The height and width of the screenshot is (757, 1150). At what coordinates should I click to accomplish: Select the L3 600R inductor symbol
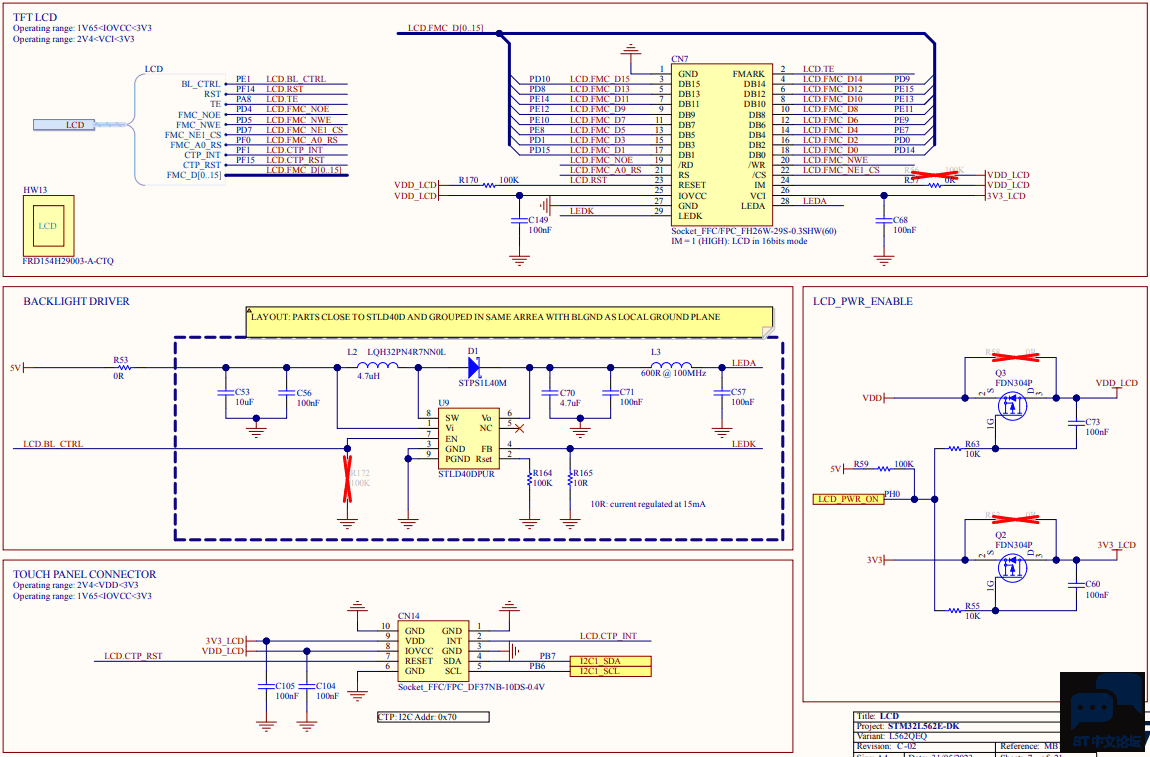tap(671, 366)
